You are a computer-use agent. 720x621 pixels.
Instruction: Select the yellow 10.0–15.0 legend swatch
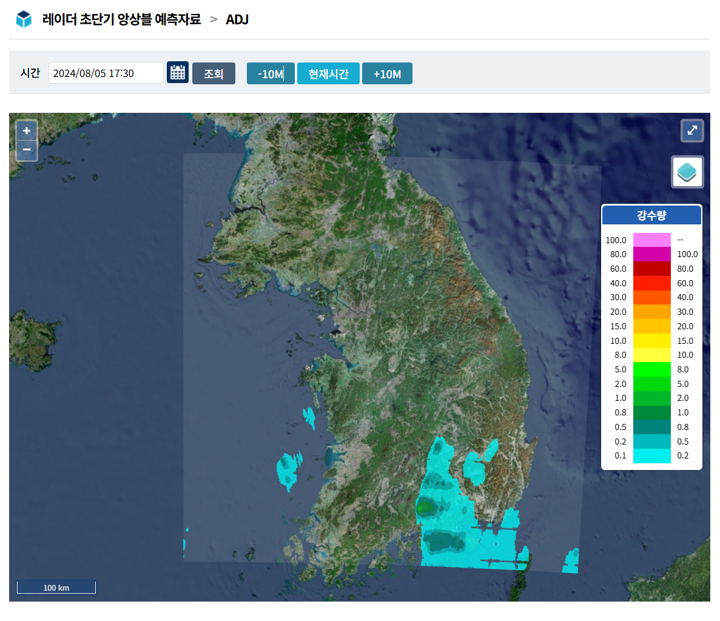click(x=652, y=341)
